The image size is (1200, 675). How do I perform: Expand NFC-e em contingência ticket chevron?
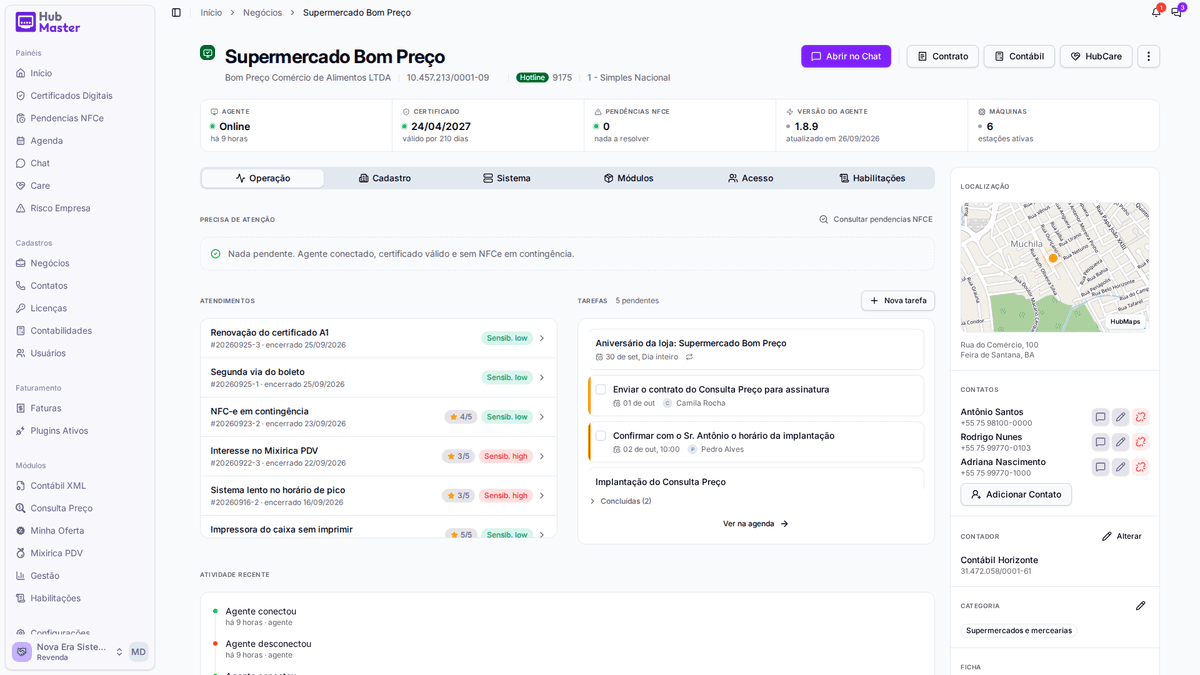click(x=542, y=417)
